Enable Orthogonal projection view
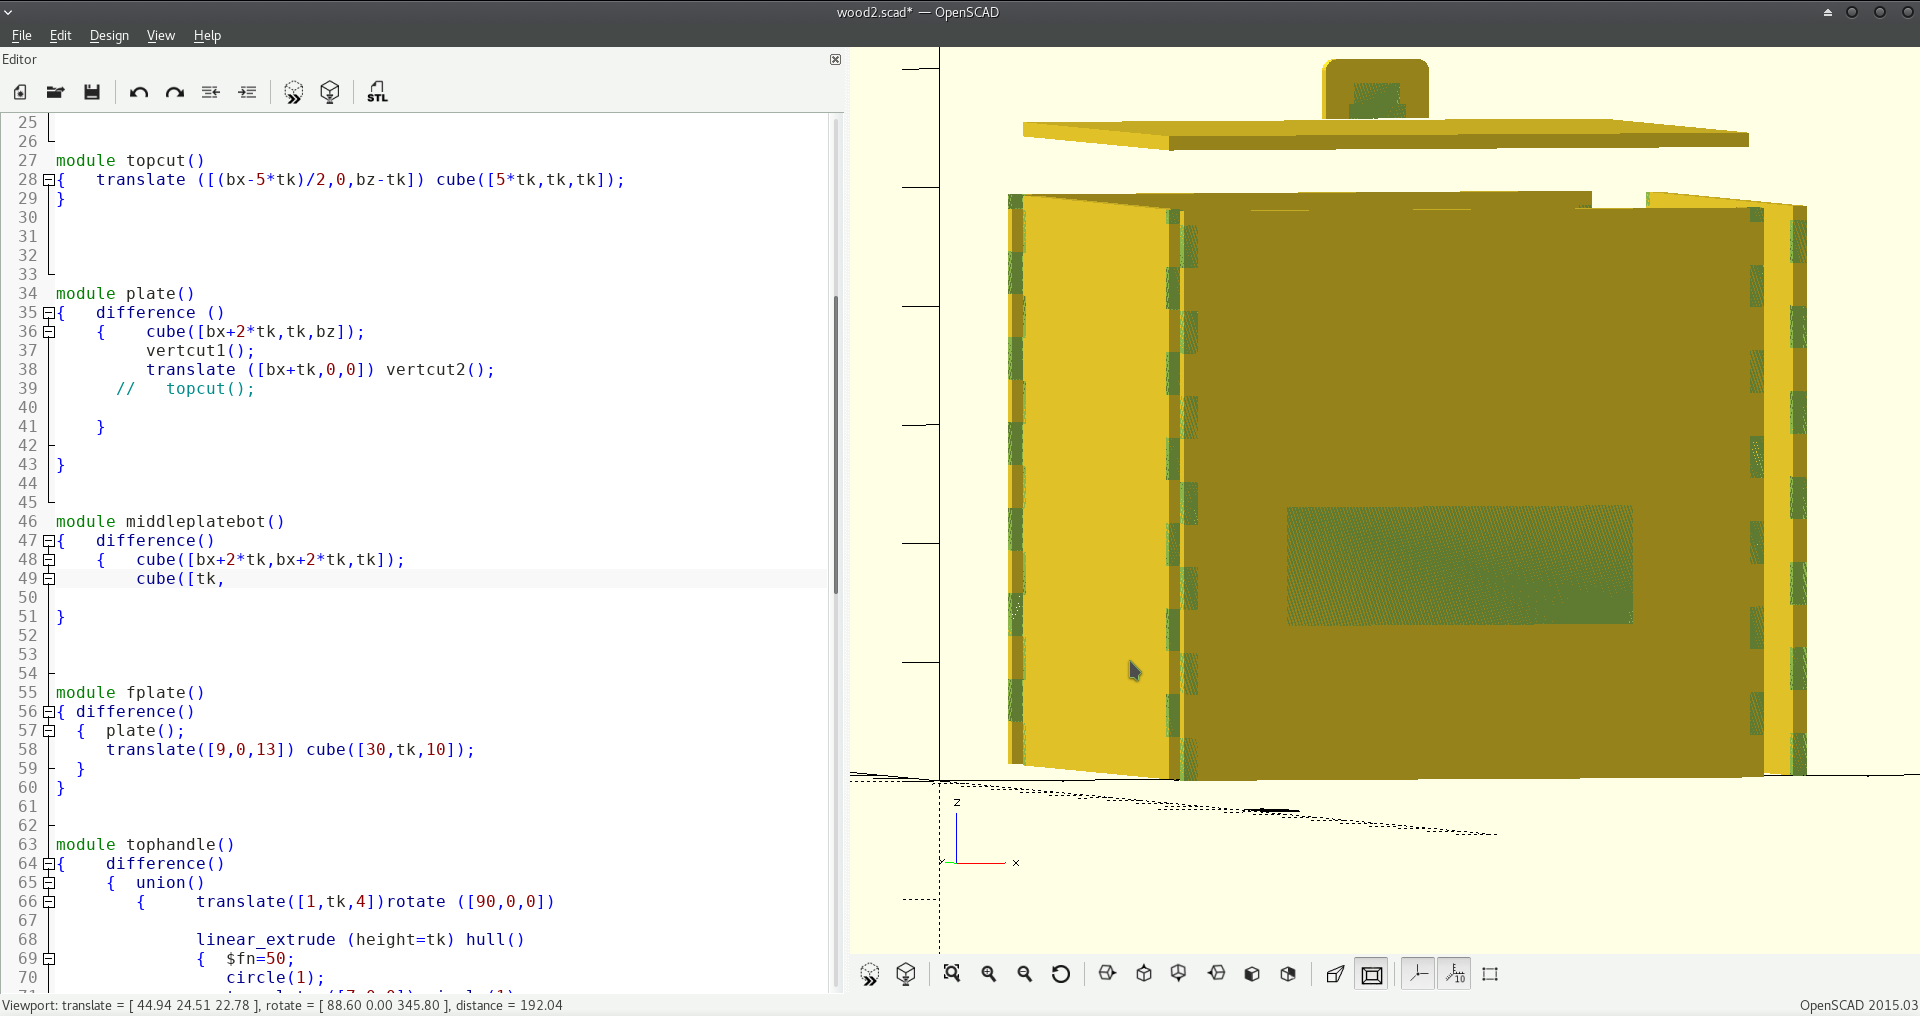1920x1016 pixels. tap(1372, 974)
